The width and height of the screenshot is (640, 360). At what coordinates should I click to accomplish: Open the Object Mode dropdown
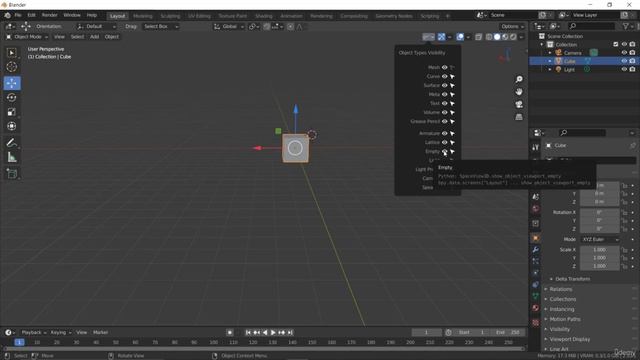coord(27,37)
